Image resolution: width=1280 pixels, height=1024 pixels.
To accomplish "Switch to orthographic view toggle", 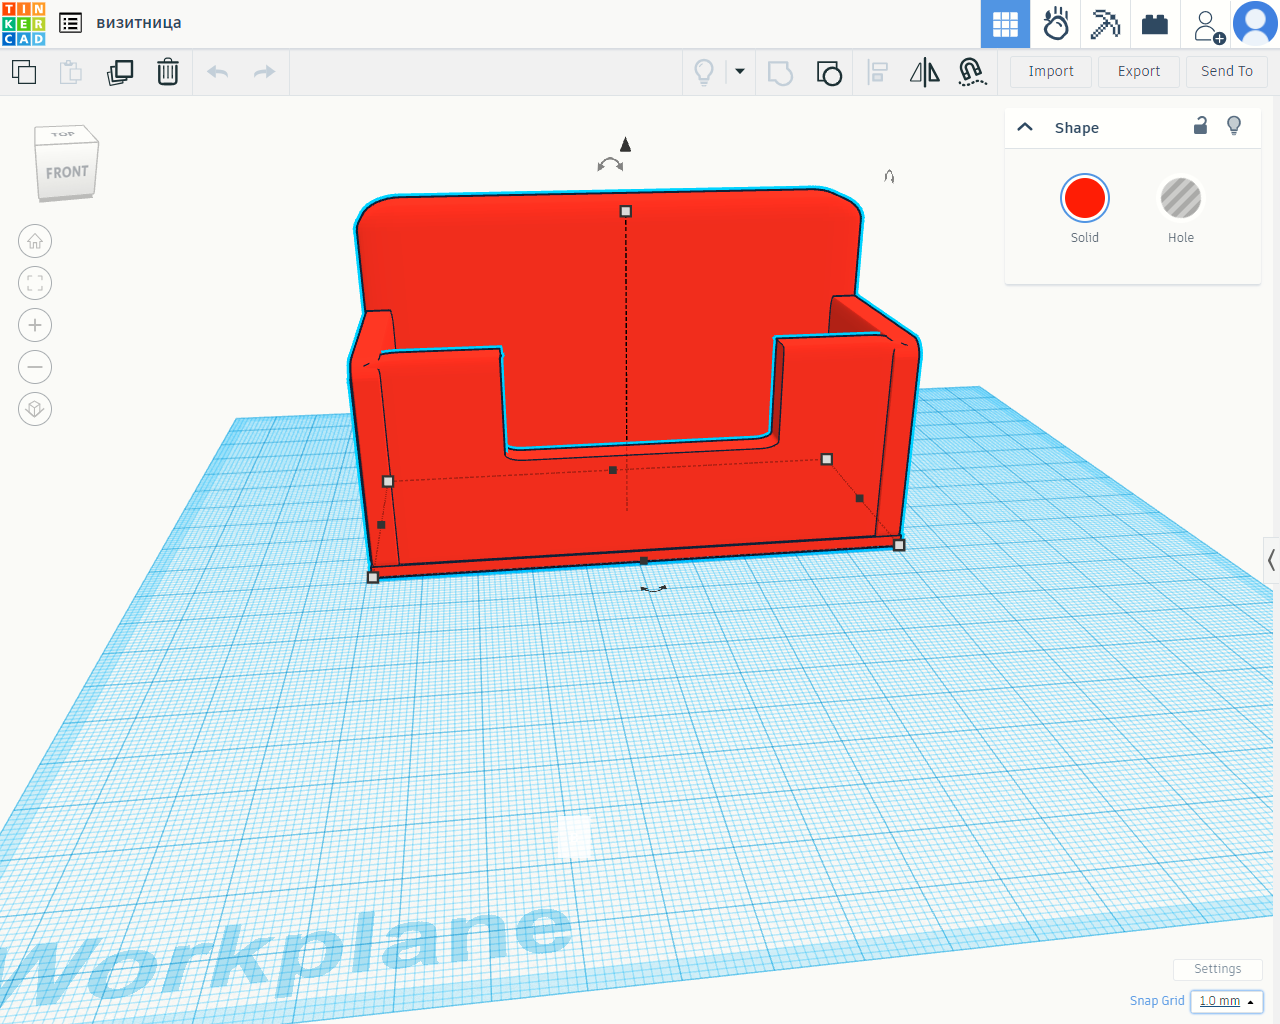I will pyautogui.click(x=35, y=409).
